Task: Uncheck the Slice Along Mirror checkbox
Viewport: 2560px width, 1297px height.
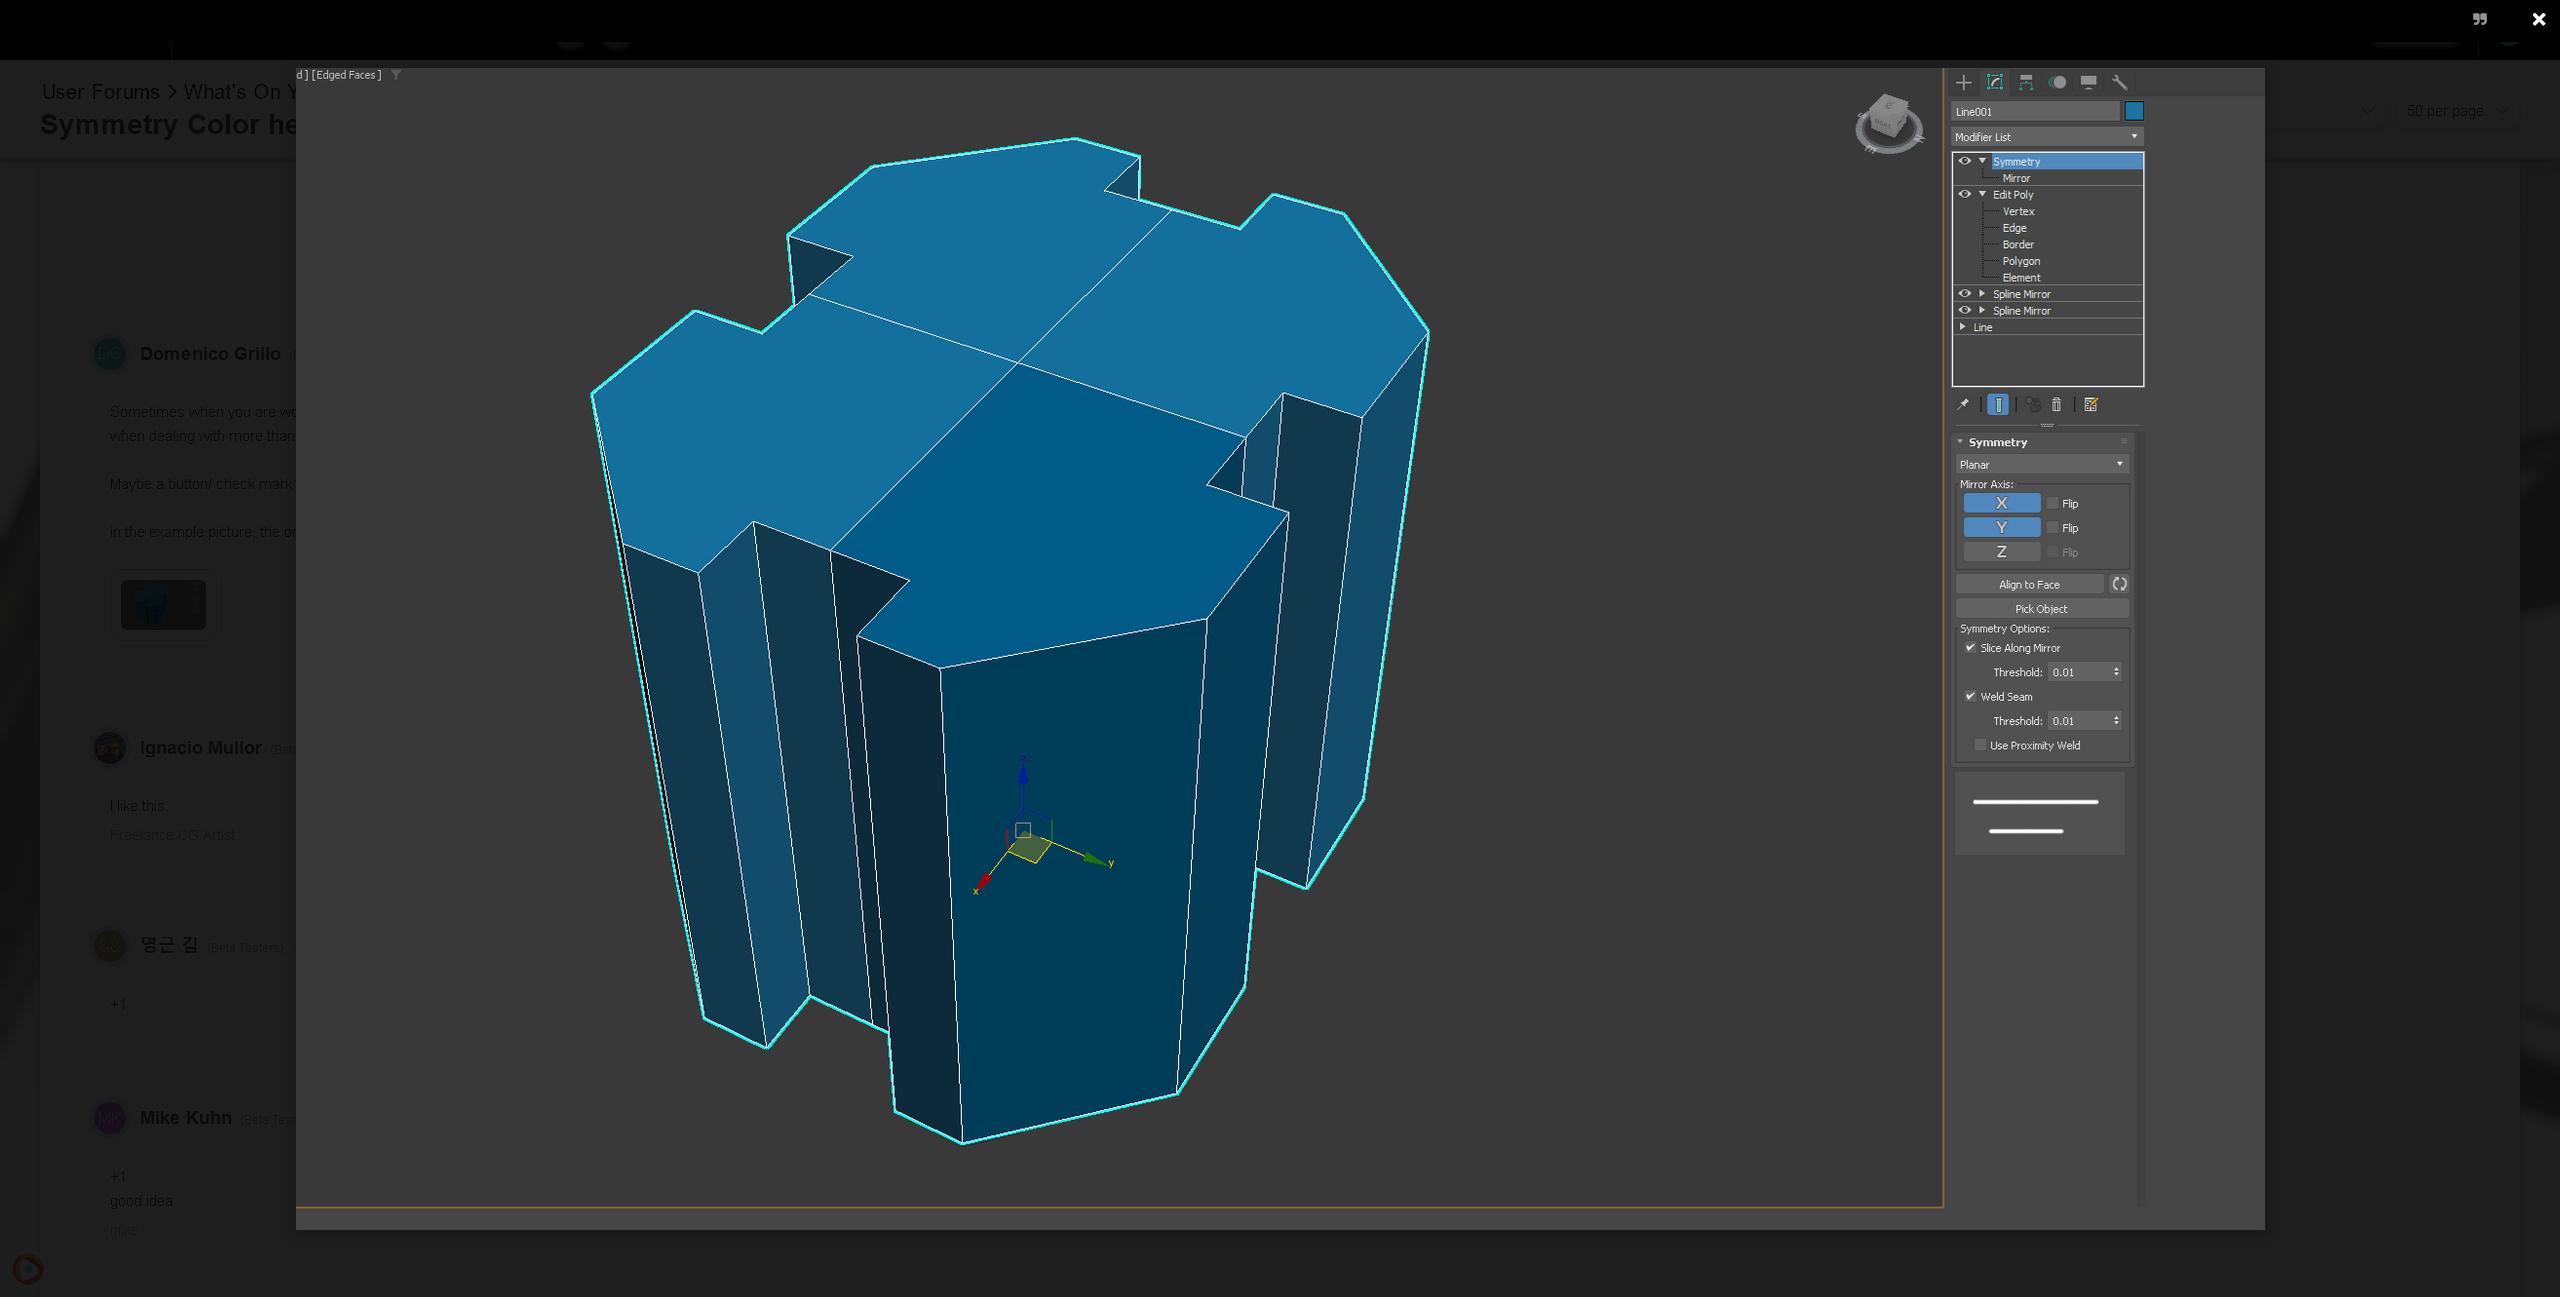Action: tap(1971, 648)
